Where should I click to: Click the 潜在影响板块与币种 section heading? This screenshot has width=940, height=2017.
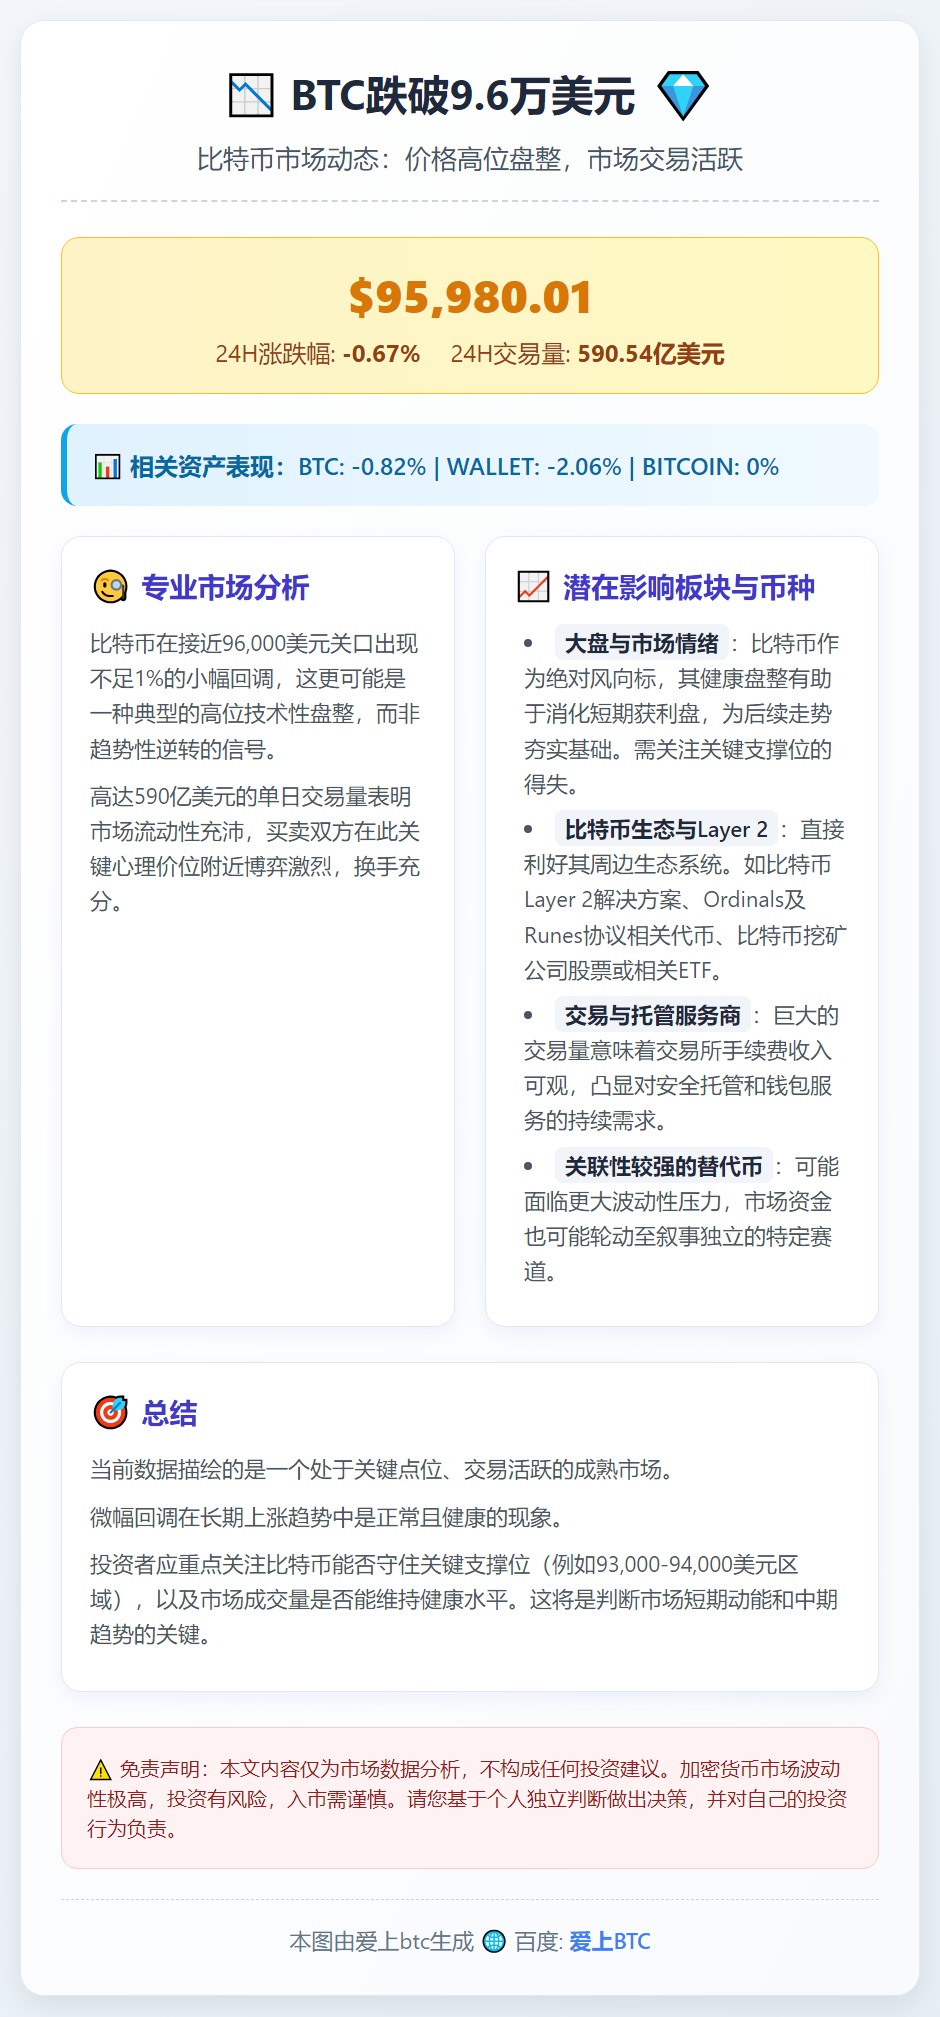[x=689, y=587]
